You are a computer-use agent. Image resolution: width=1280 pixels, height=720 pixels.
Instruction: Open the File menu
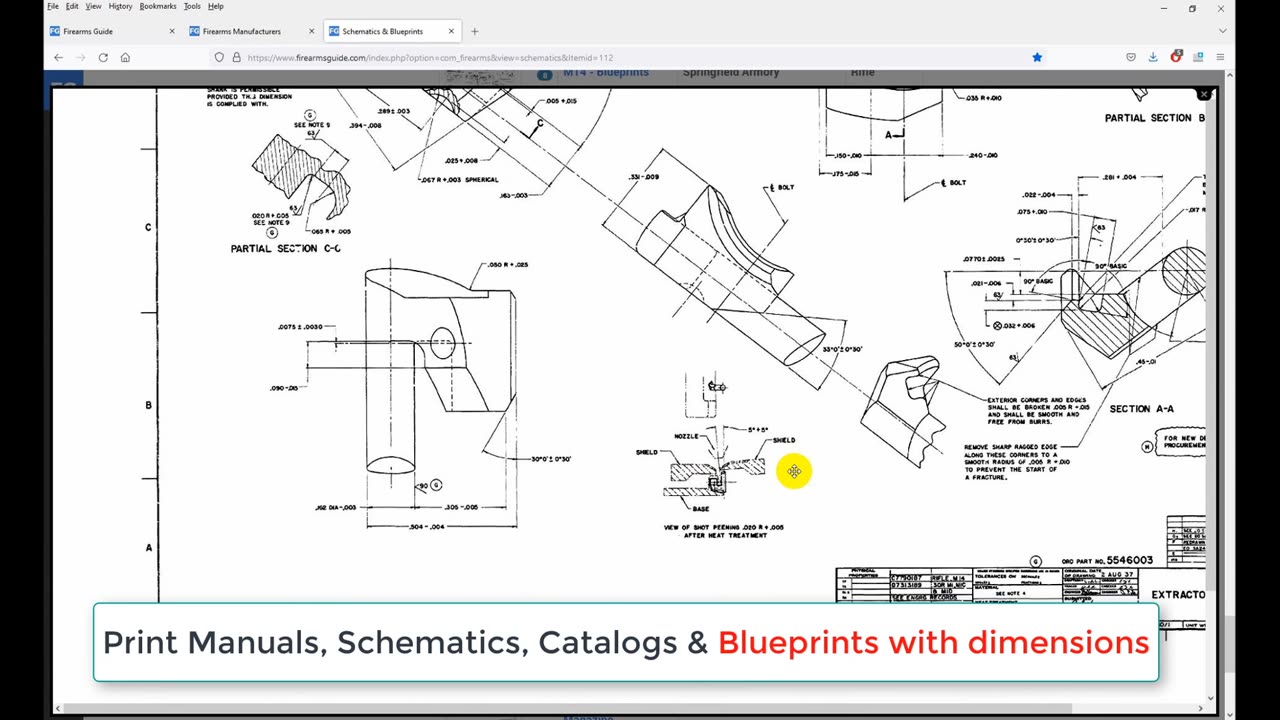point(53,6)
